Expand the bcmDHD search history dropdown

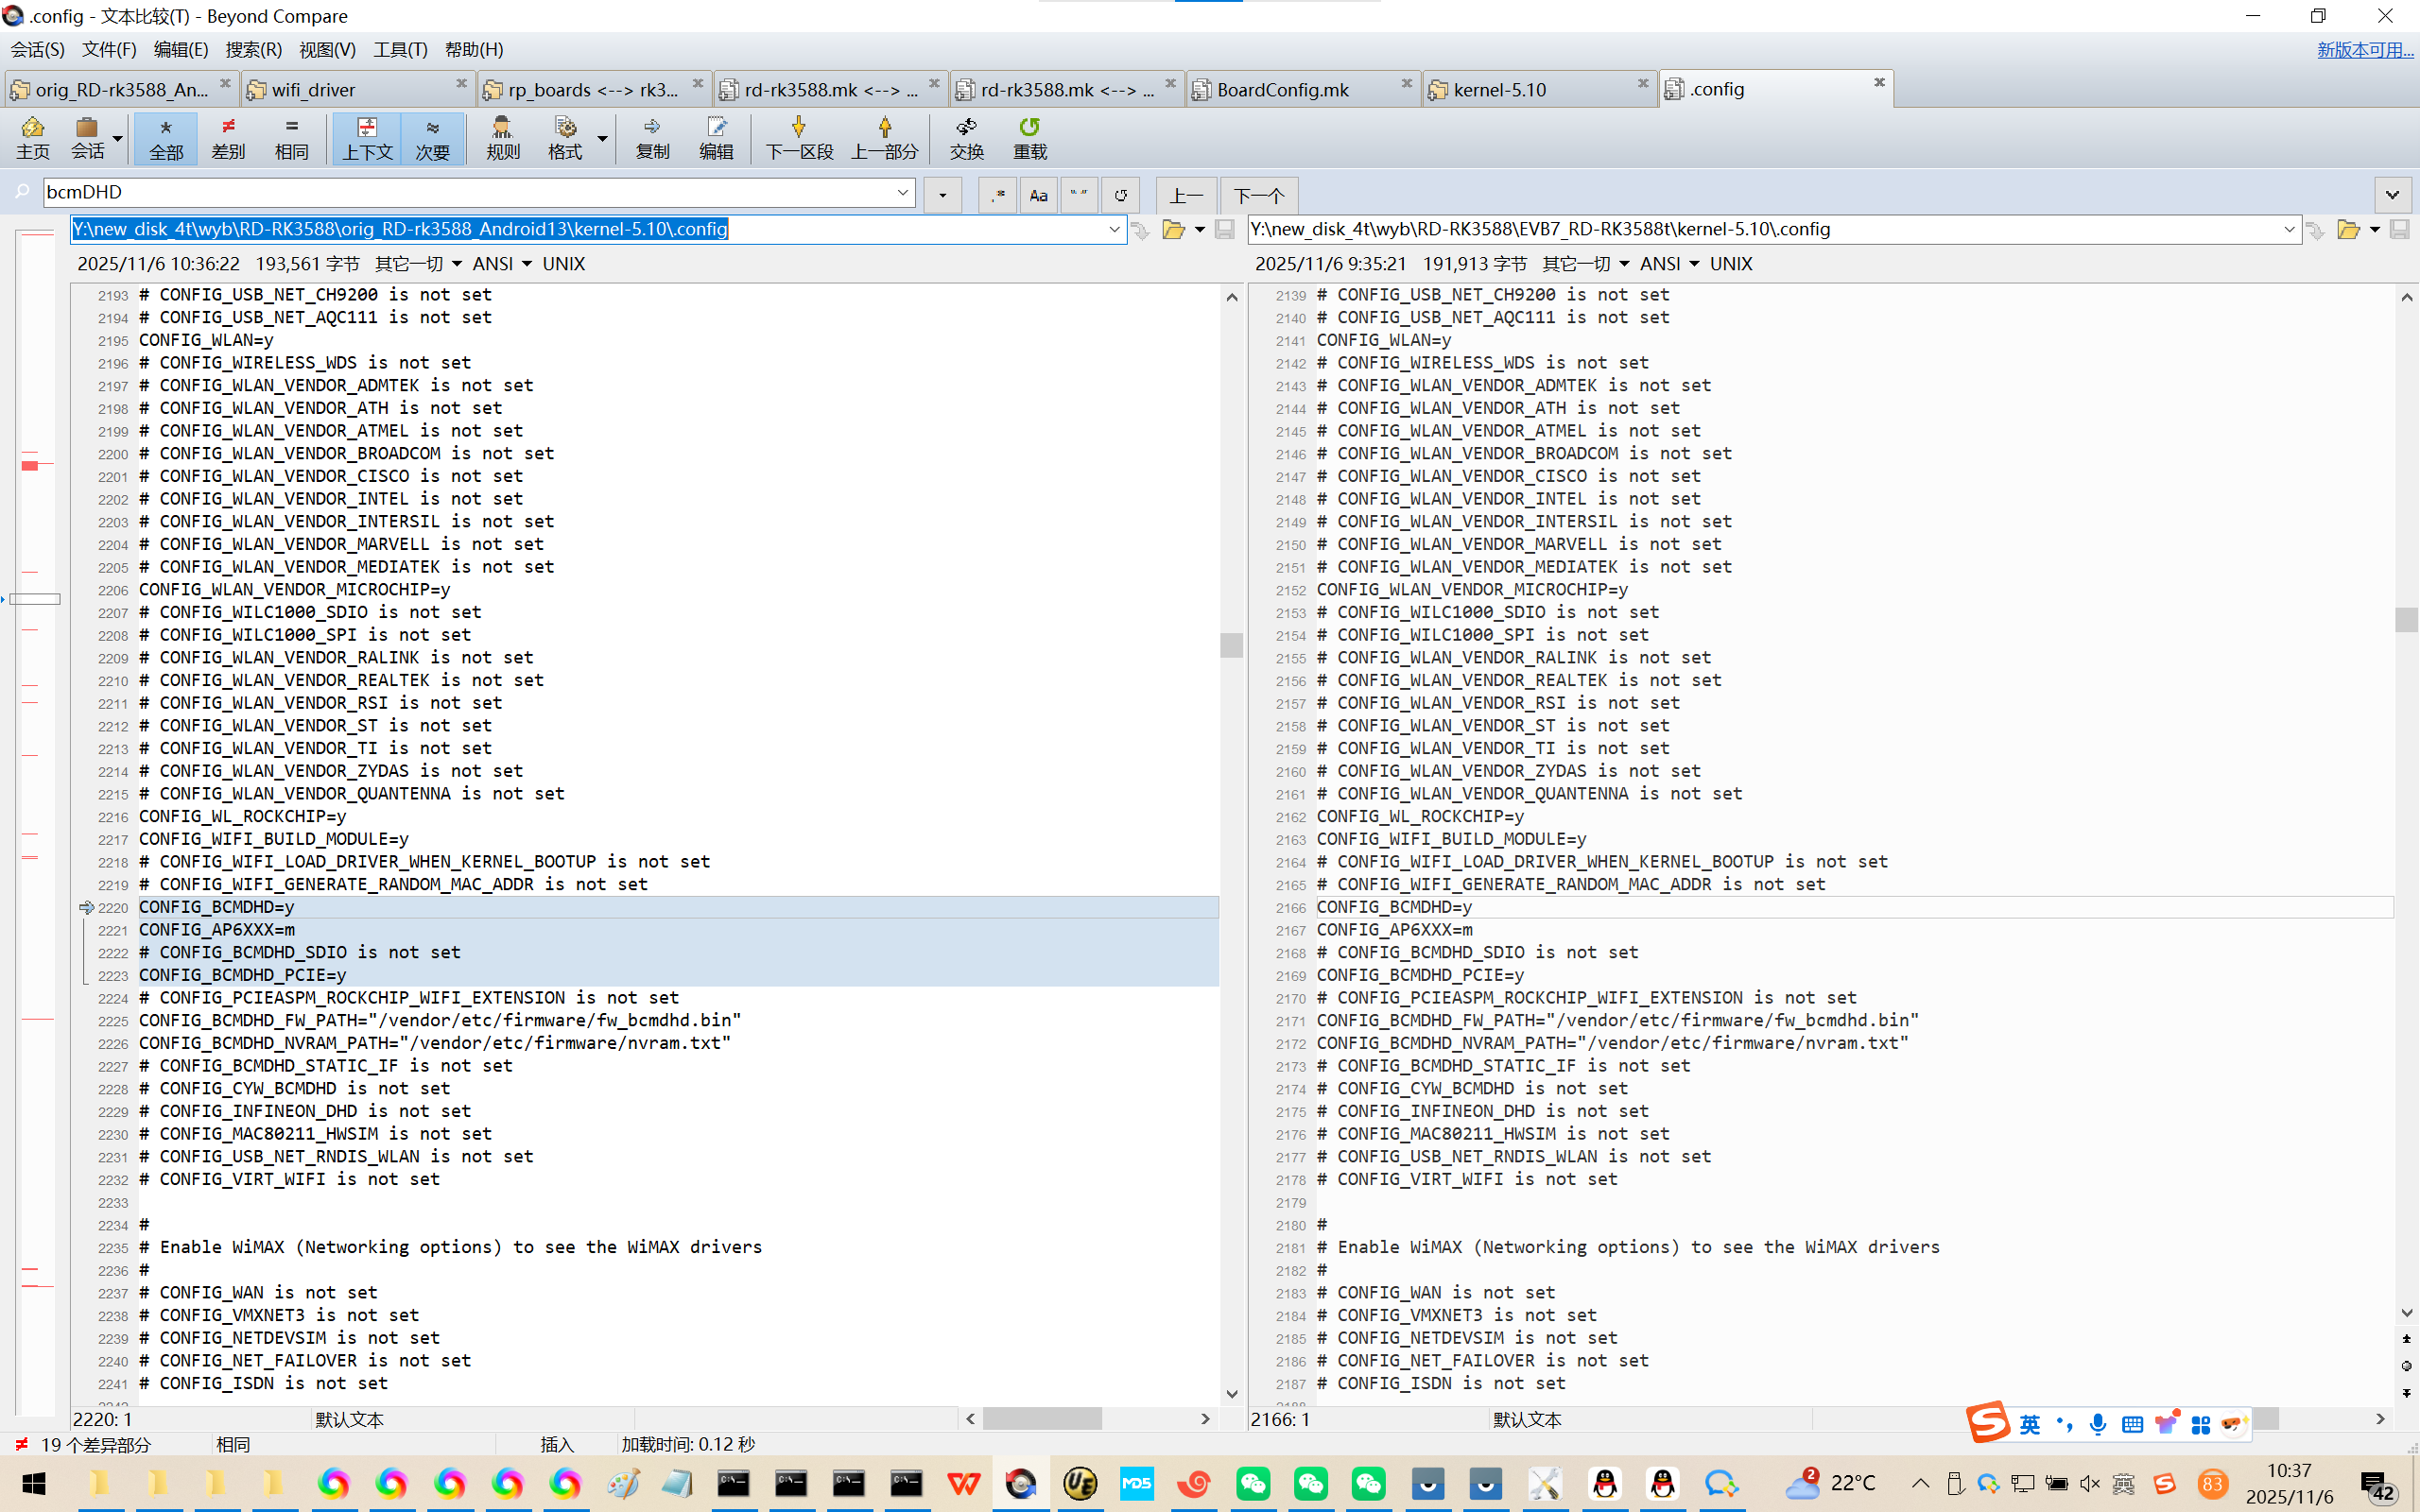tap(902, 192)
